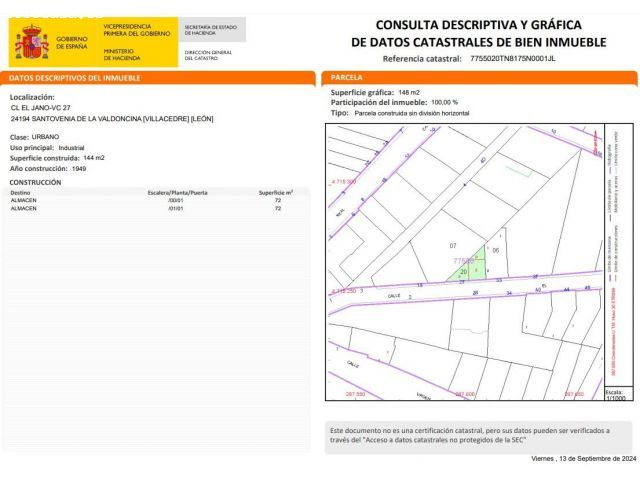Screen dimensions: 640x480
Task: Click 'ALMACEN' in the /00/01 row
Action: pos(23,200)
